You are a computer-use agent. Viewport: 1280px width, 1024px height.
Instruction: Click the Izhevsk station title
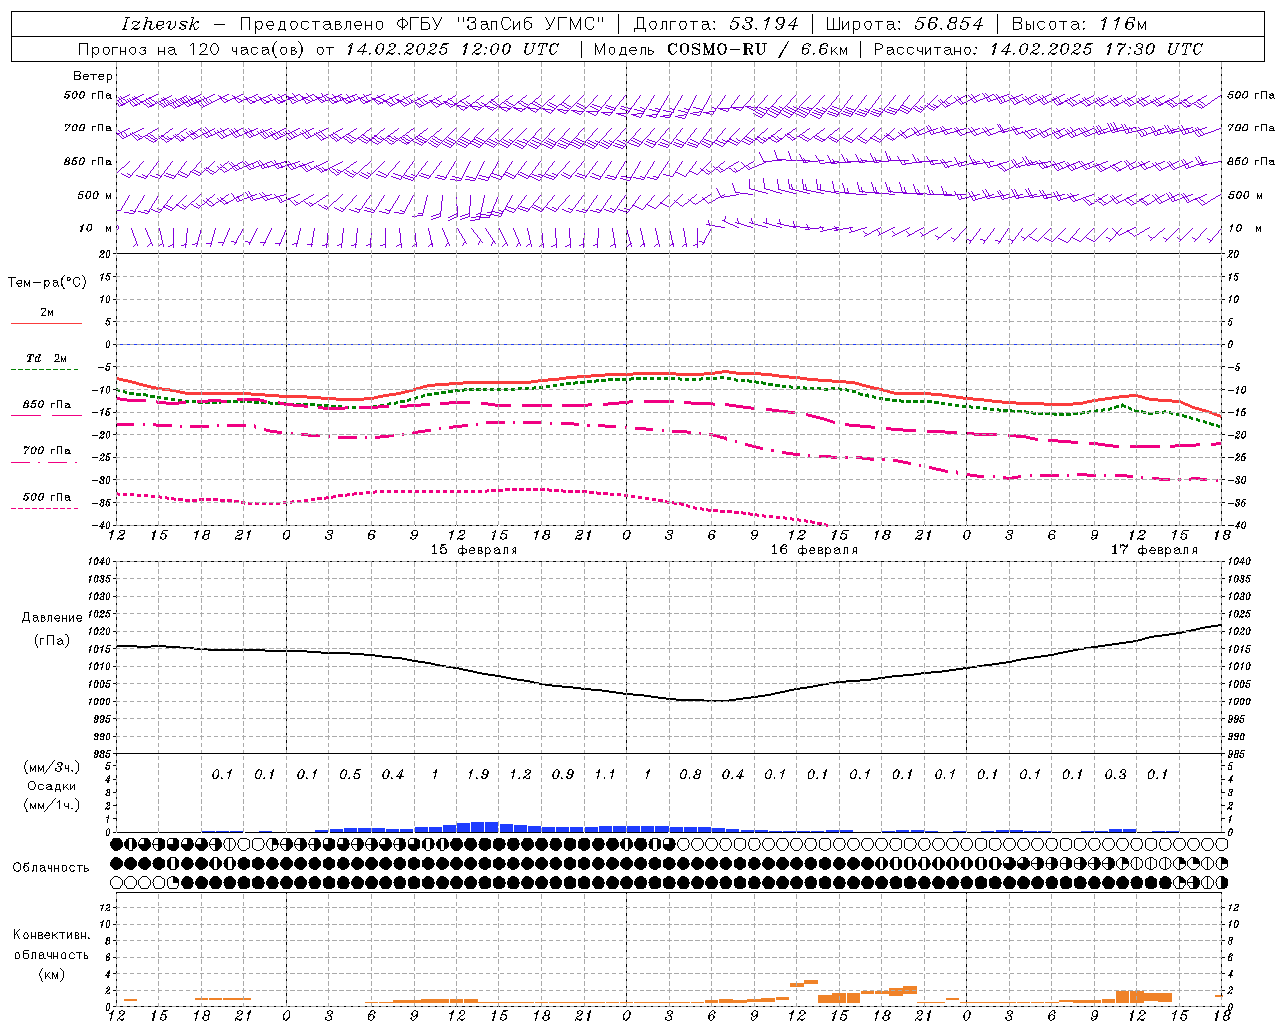click(x=160, y=24)
